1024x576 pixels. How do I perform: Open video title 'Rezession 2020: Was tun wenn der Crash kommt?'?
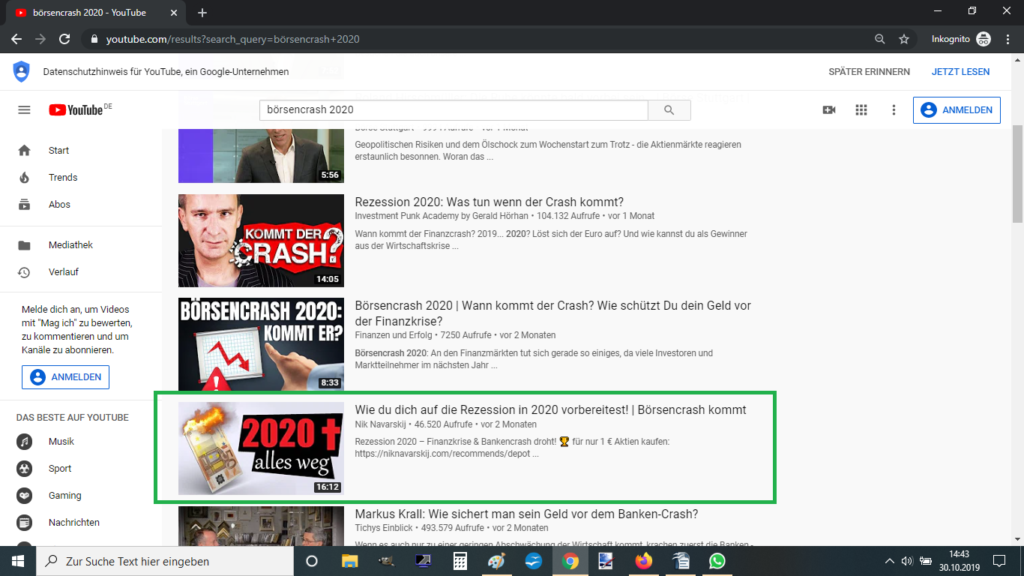pos(489,202)
